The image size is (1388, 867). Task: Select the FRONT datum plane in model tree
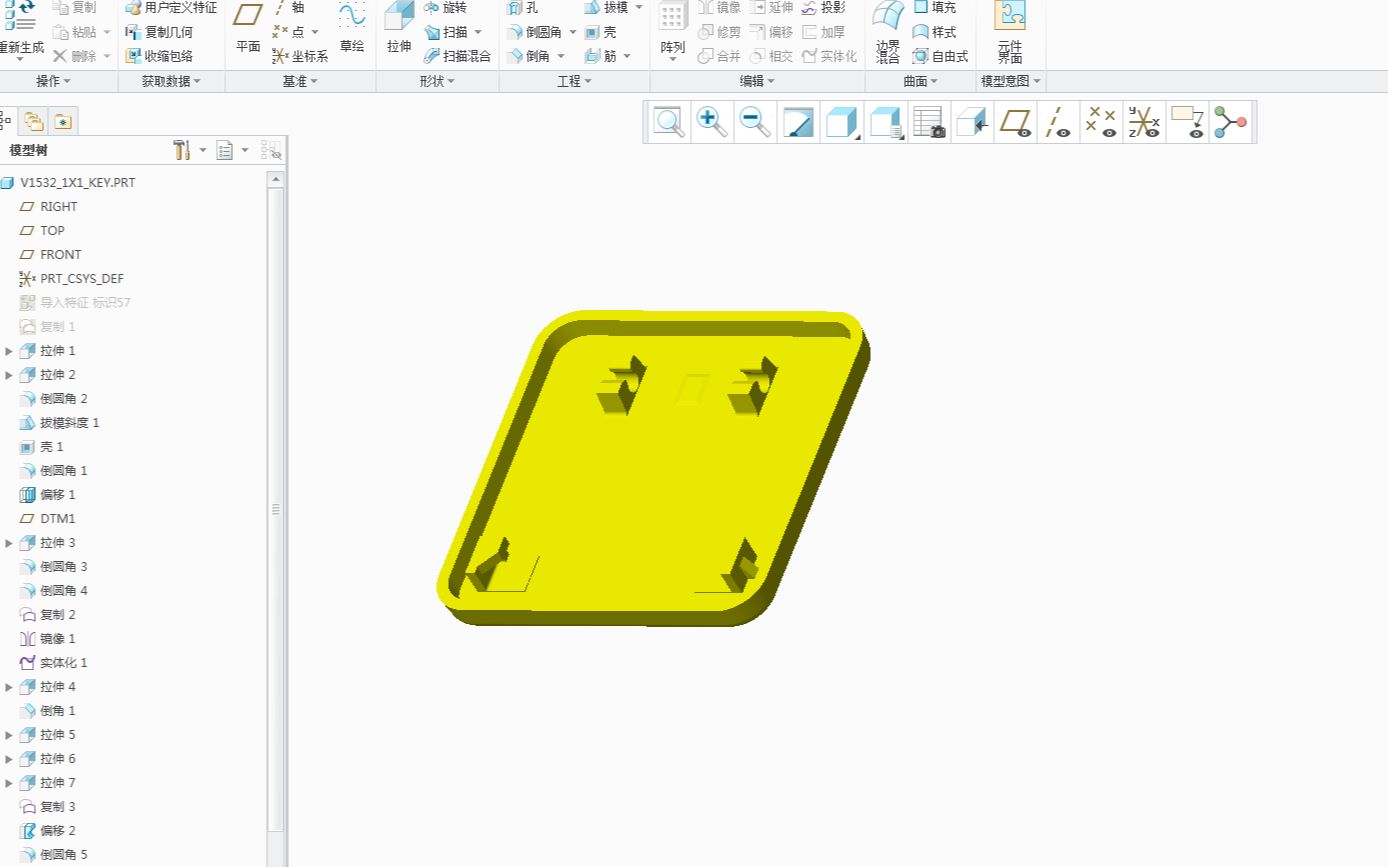(x=61, y=254)
